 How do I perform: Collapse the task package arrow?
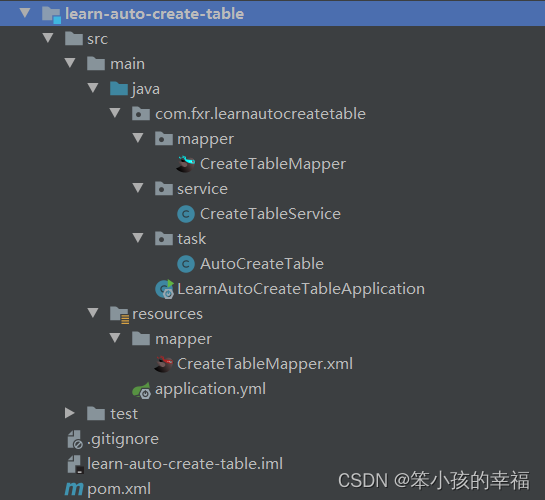(138, 238)
